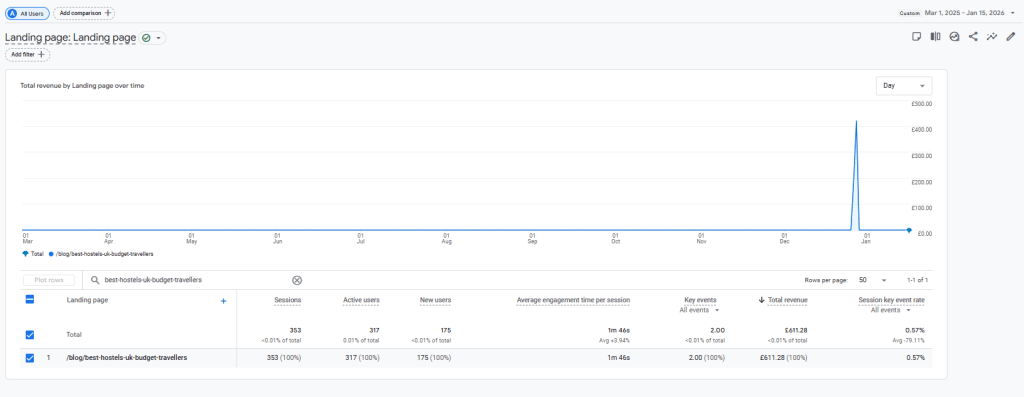Image resolution: width=1024 pixels, height=397 pixels.
Task: Click the Total legend entry under chart
Action: 33,253
